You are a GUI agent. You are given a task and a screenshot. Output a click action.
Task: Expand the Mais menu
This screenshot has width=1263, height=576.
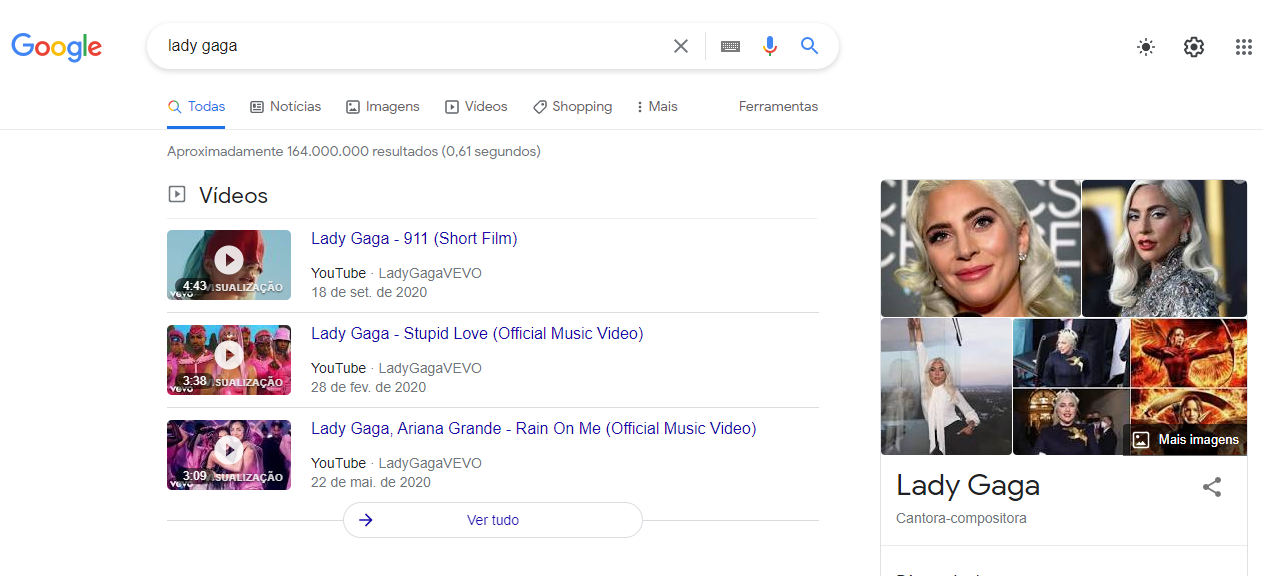point(657,107)
